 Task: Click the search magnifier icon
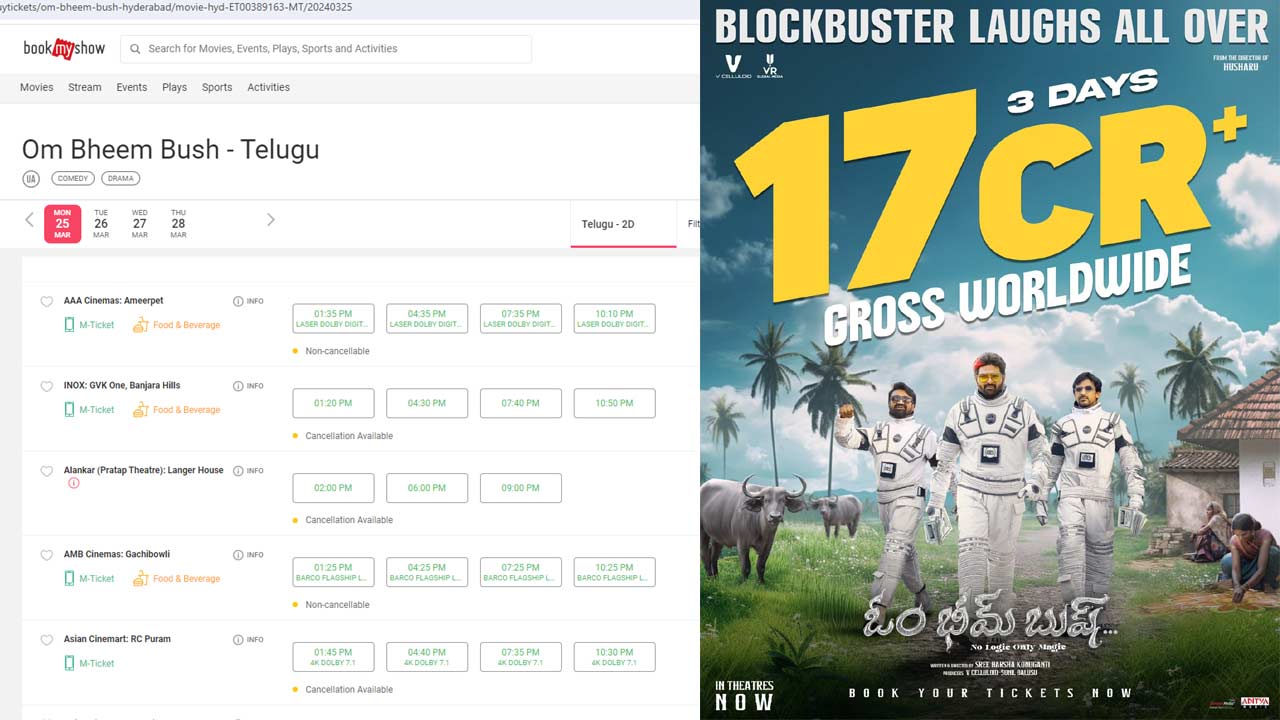[134, 48]
